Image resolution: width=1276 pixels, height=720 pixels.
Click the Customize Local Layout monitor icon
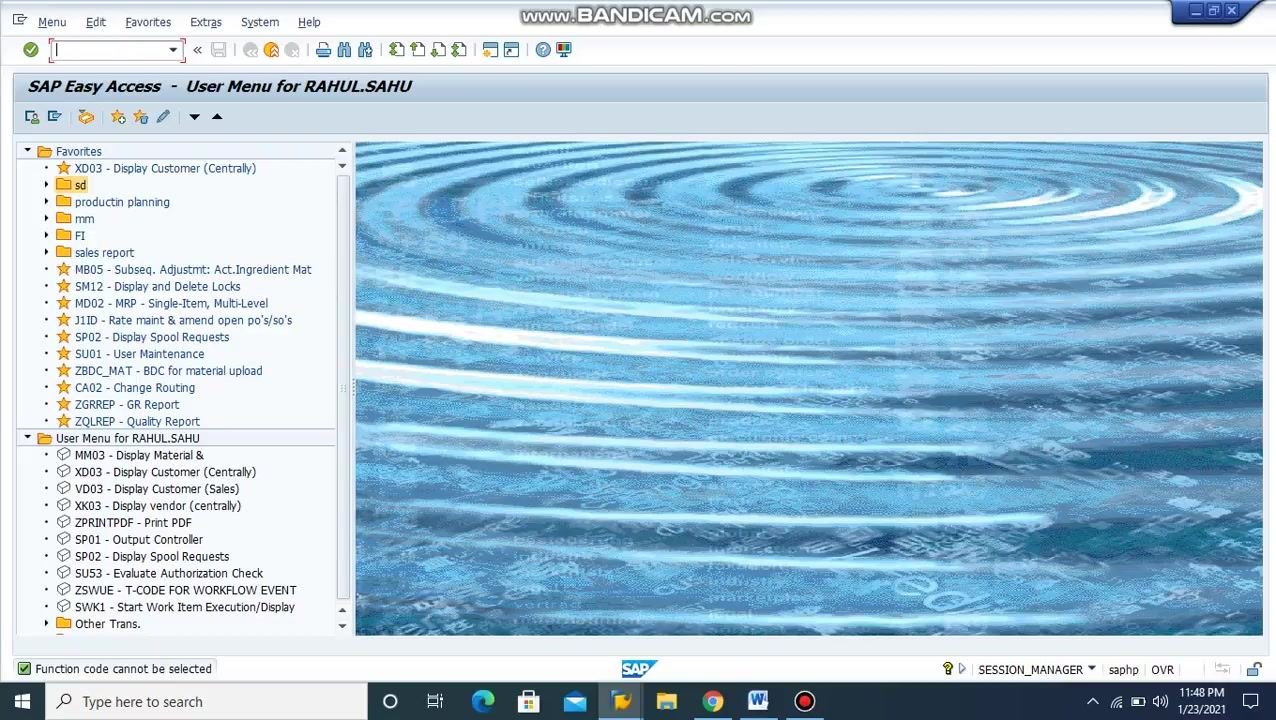click(x=564, y=50)
